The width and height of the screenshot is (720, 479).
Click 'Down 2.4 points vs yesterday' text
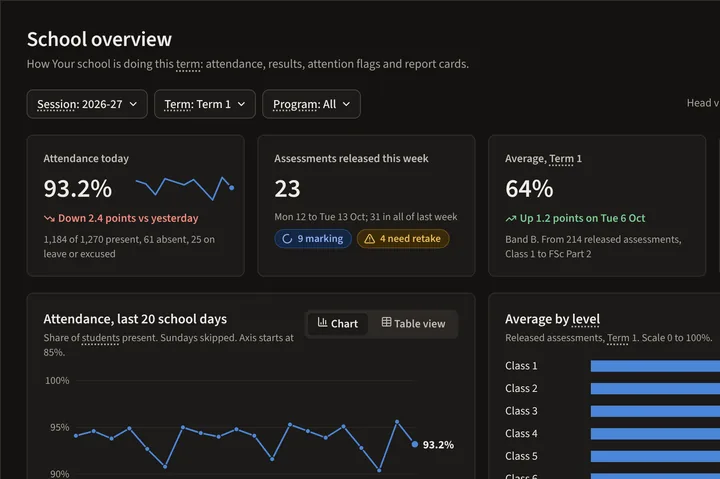tap(128, 218)
